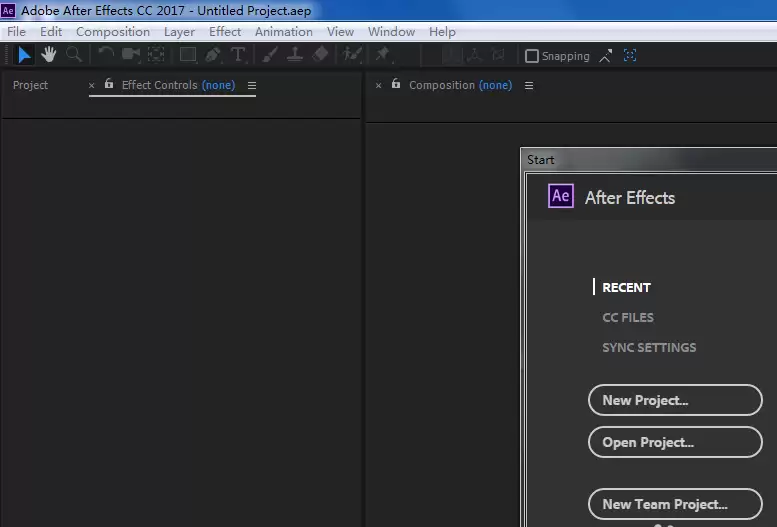Select the Hand tool

49,55
